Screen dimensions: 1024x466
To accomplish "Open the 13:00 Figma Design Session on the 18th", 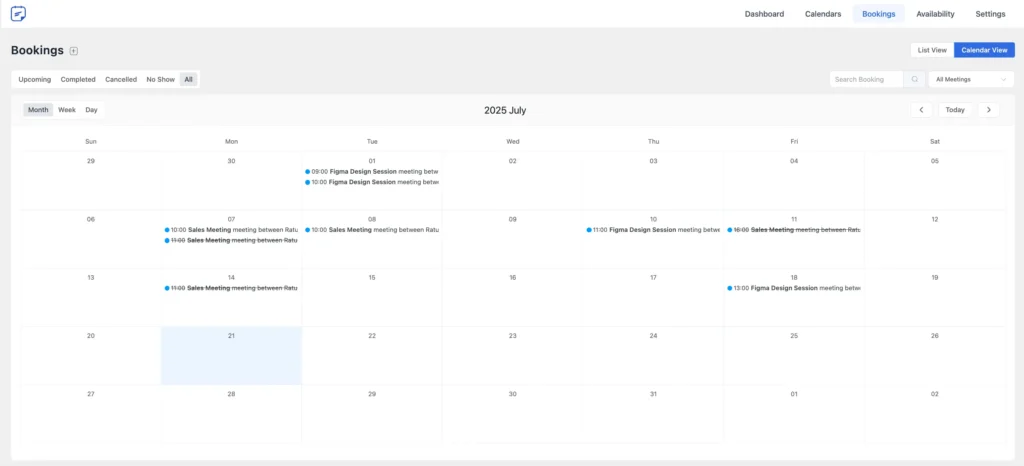I will coord(794,288).
